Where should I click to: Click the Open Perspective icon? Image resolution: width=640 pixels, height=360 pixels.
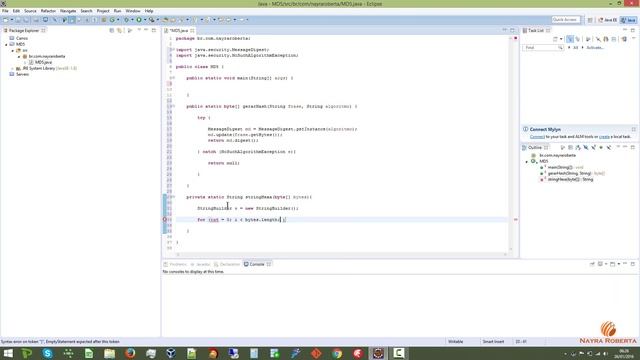click(x=590, y=20)
